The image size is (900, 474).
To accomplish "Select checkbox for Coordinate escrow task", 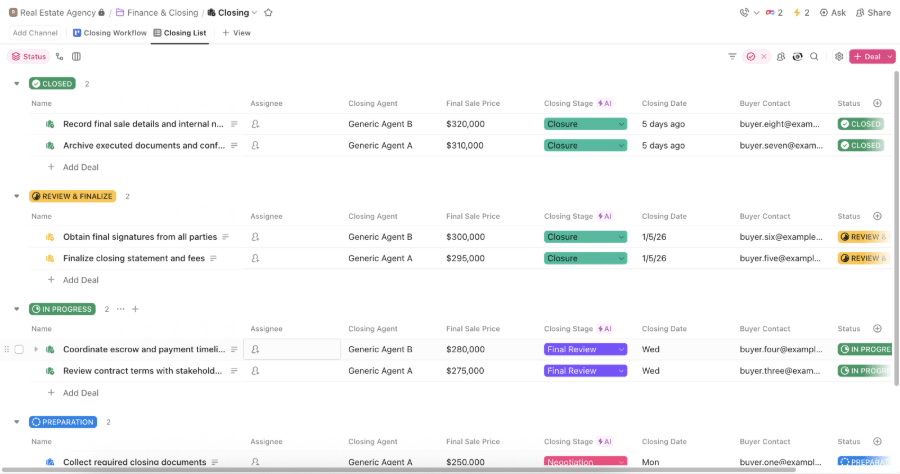I will coord(19,349).
